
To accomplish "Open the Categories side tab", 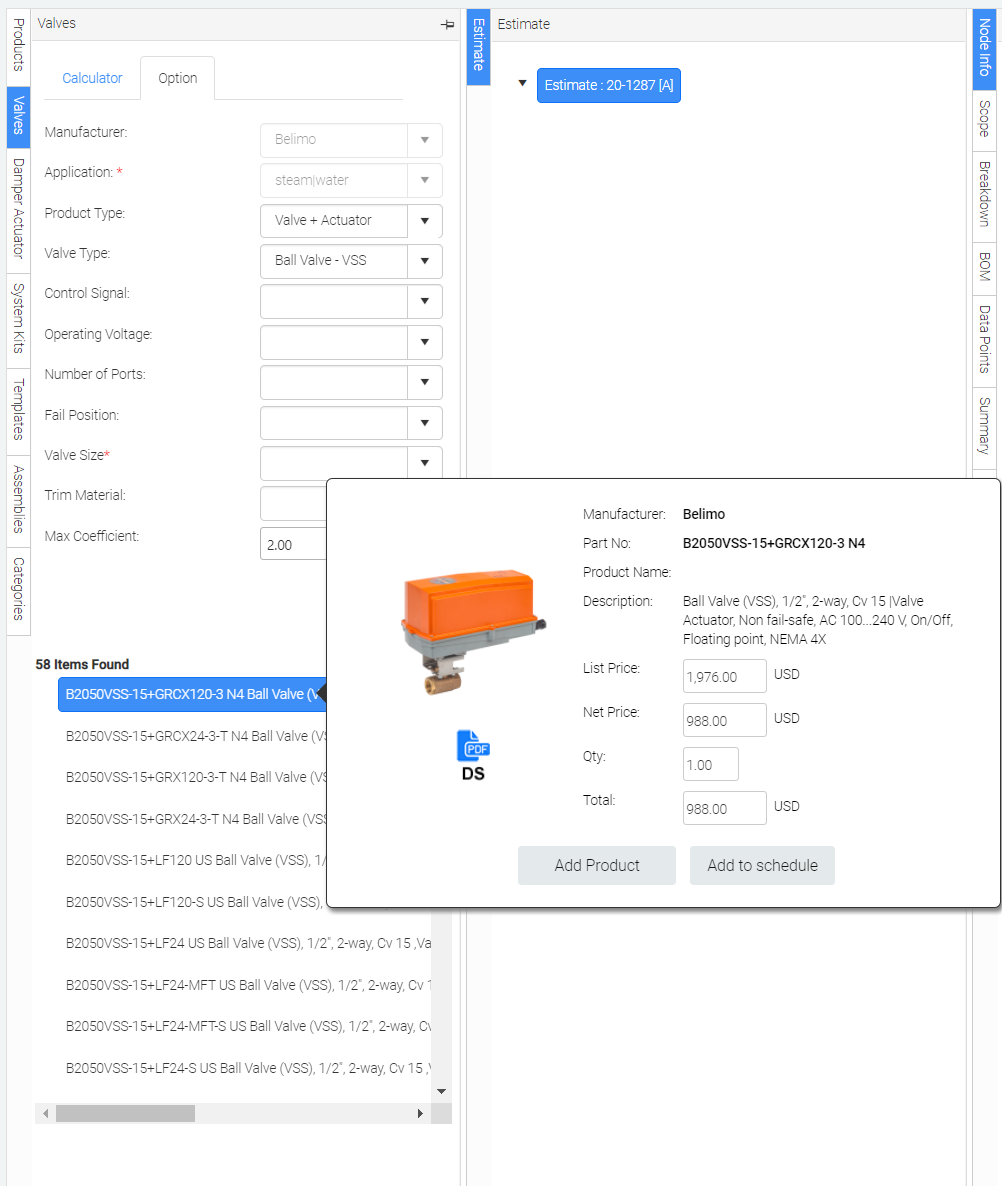I will pyautogui.click(x=18, y=589).
